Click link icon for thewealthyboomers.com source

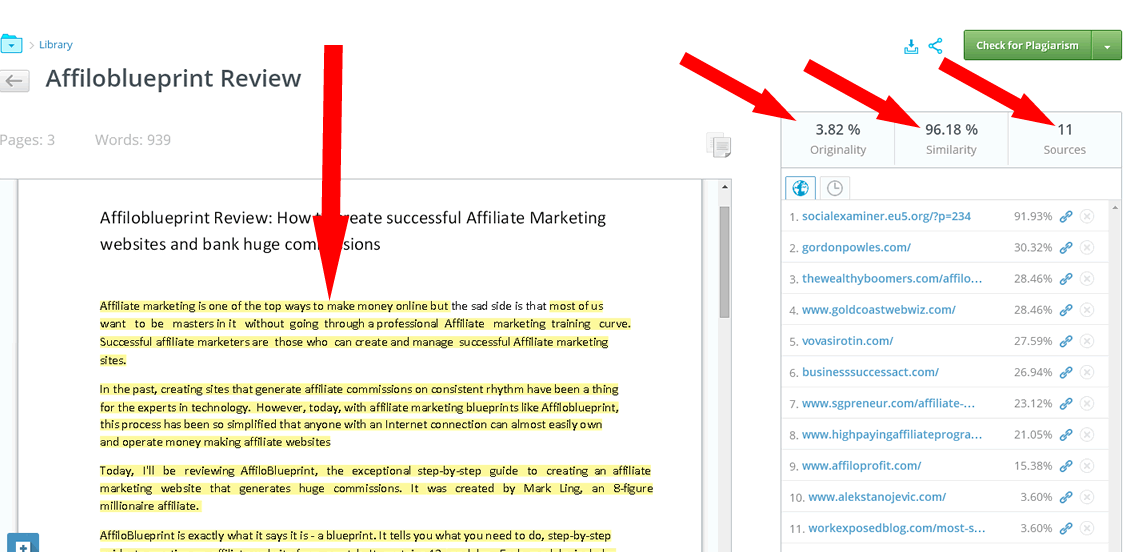pos(1066,279)
